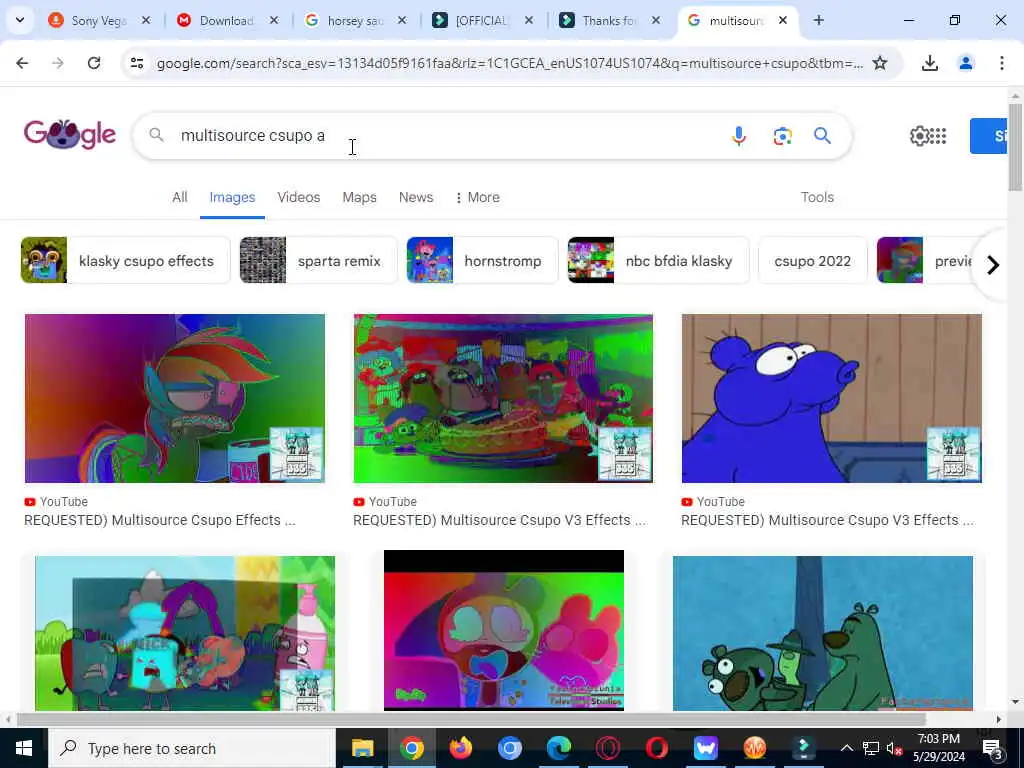The height and width of the screenshot is (768, 1024).
Task: Select the klasky csupo effects chip
Action: (x=125, y=261)
